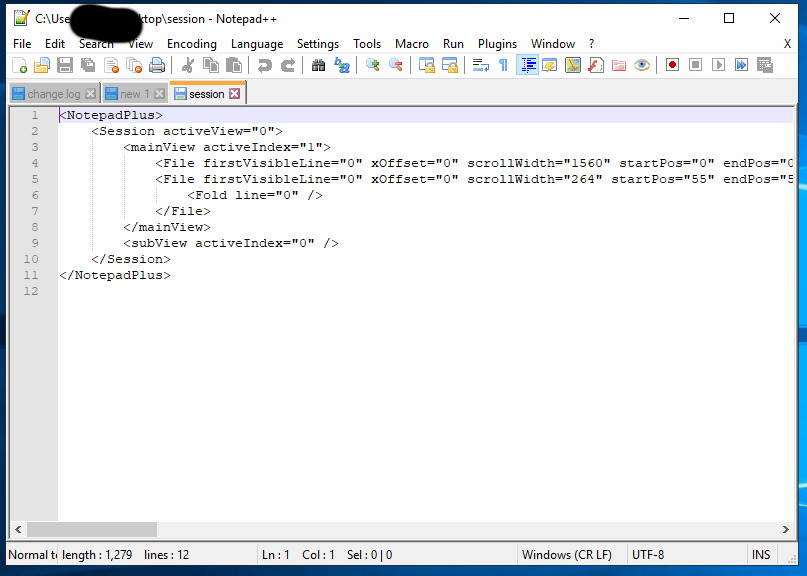Open the Find dialog icon
This screenshot has width=807, height=576.
point(316,64)
